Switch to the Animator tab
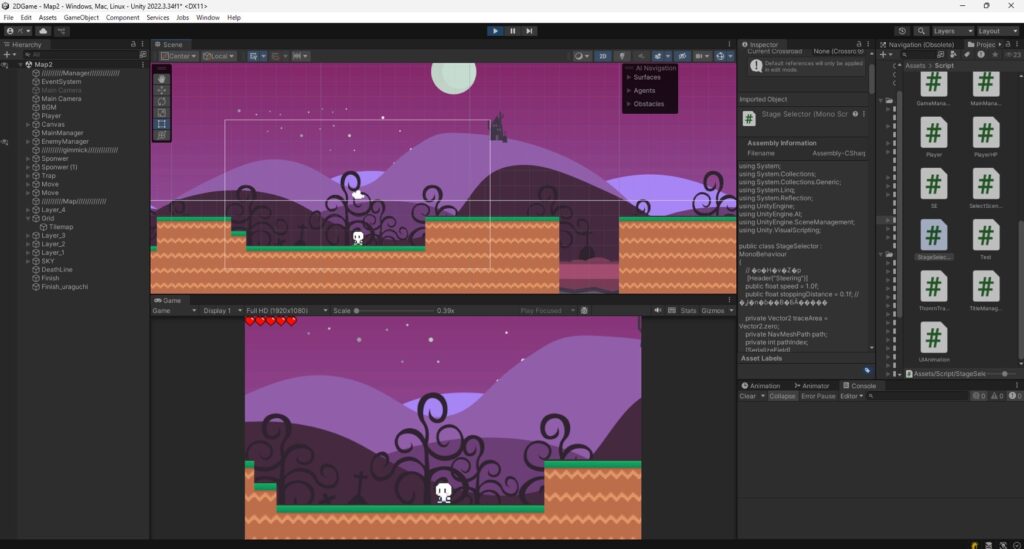 click(x=813, y=385)
